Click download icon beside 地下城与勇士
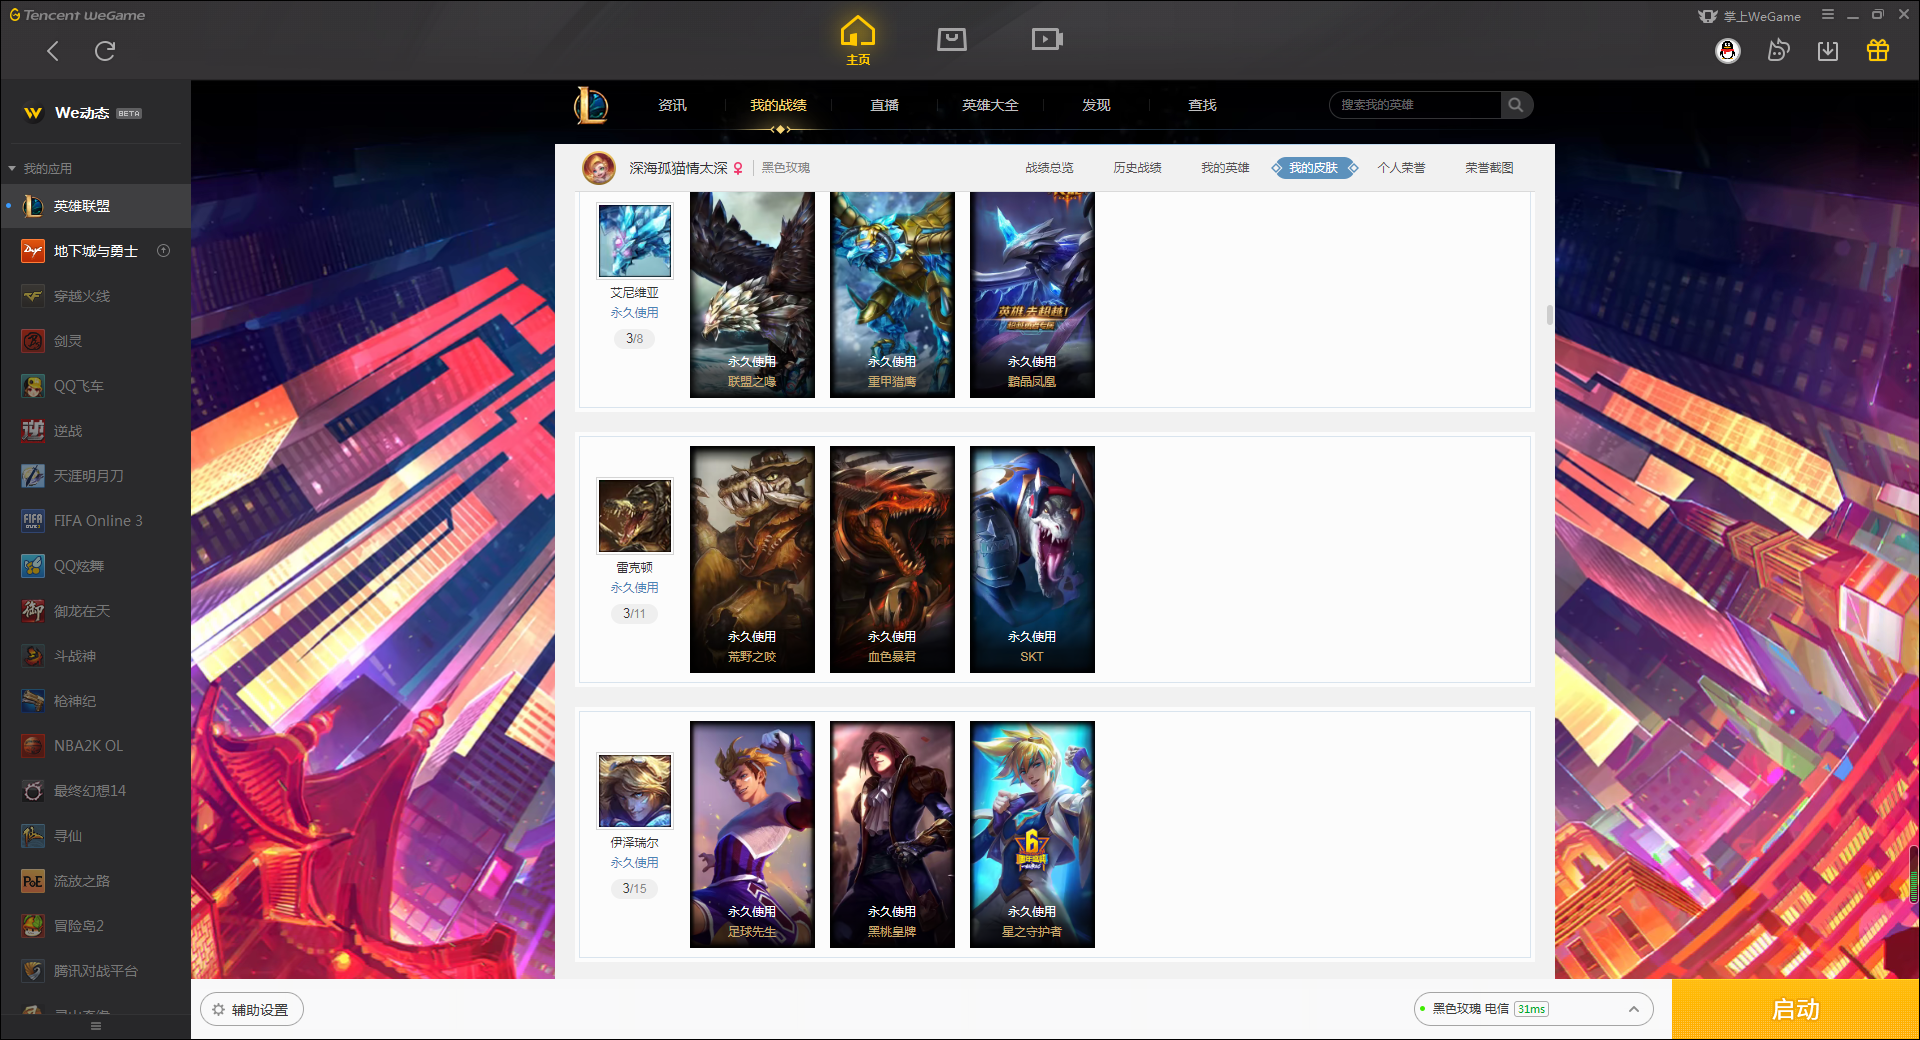 coord(164,251)
